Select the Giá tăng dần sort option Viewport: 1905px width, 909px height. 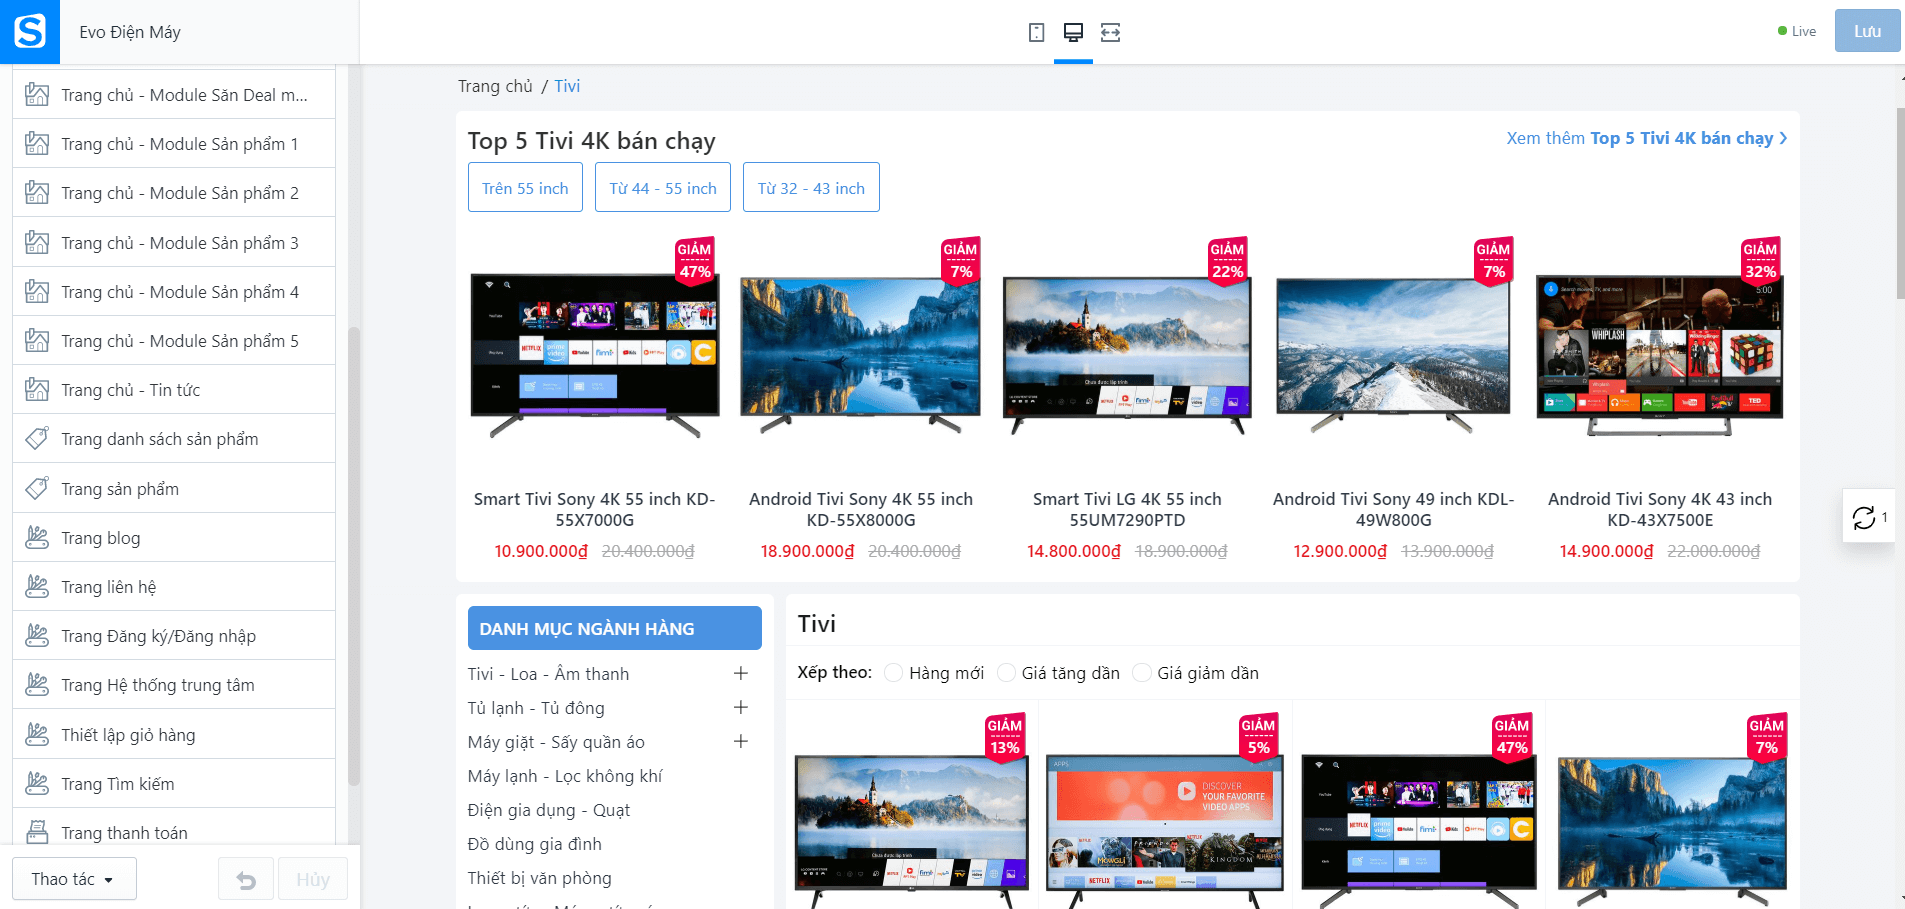1006,673
